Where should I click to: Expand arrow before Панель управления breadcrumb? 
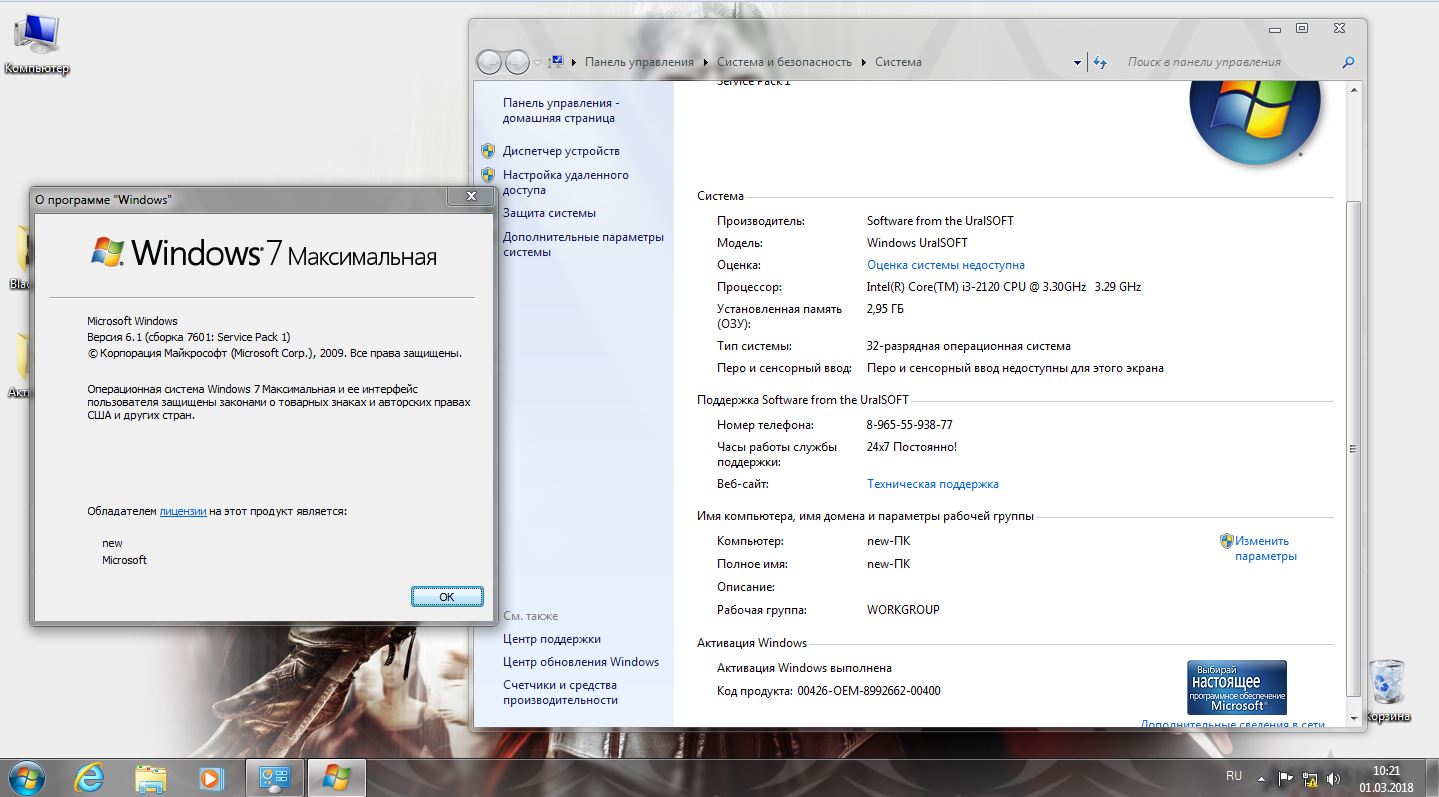(574, 62)
